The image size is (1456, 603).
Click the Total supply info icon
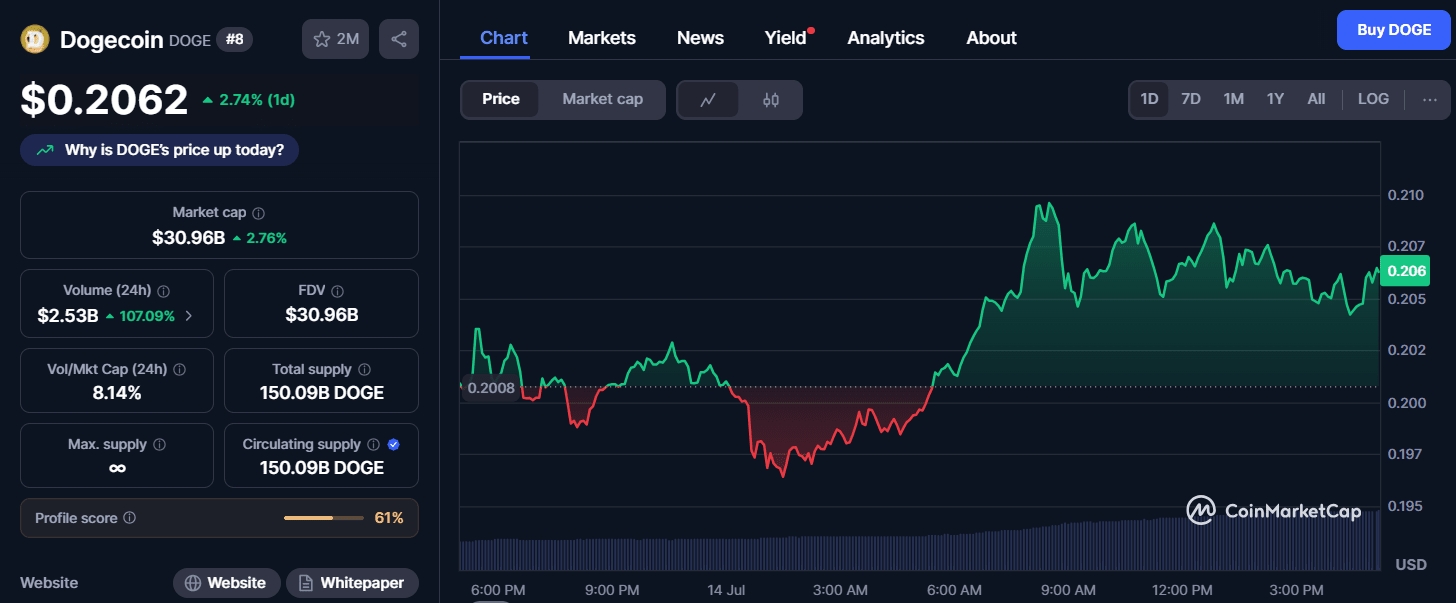click(364, 369)
